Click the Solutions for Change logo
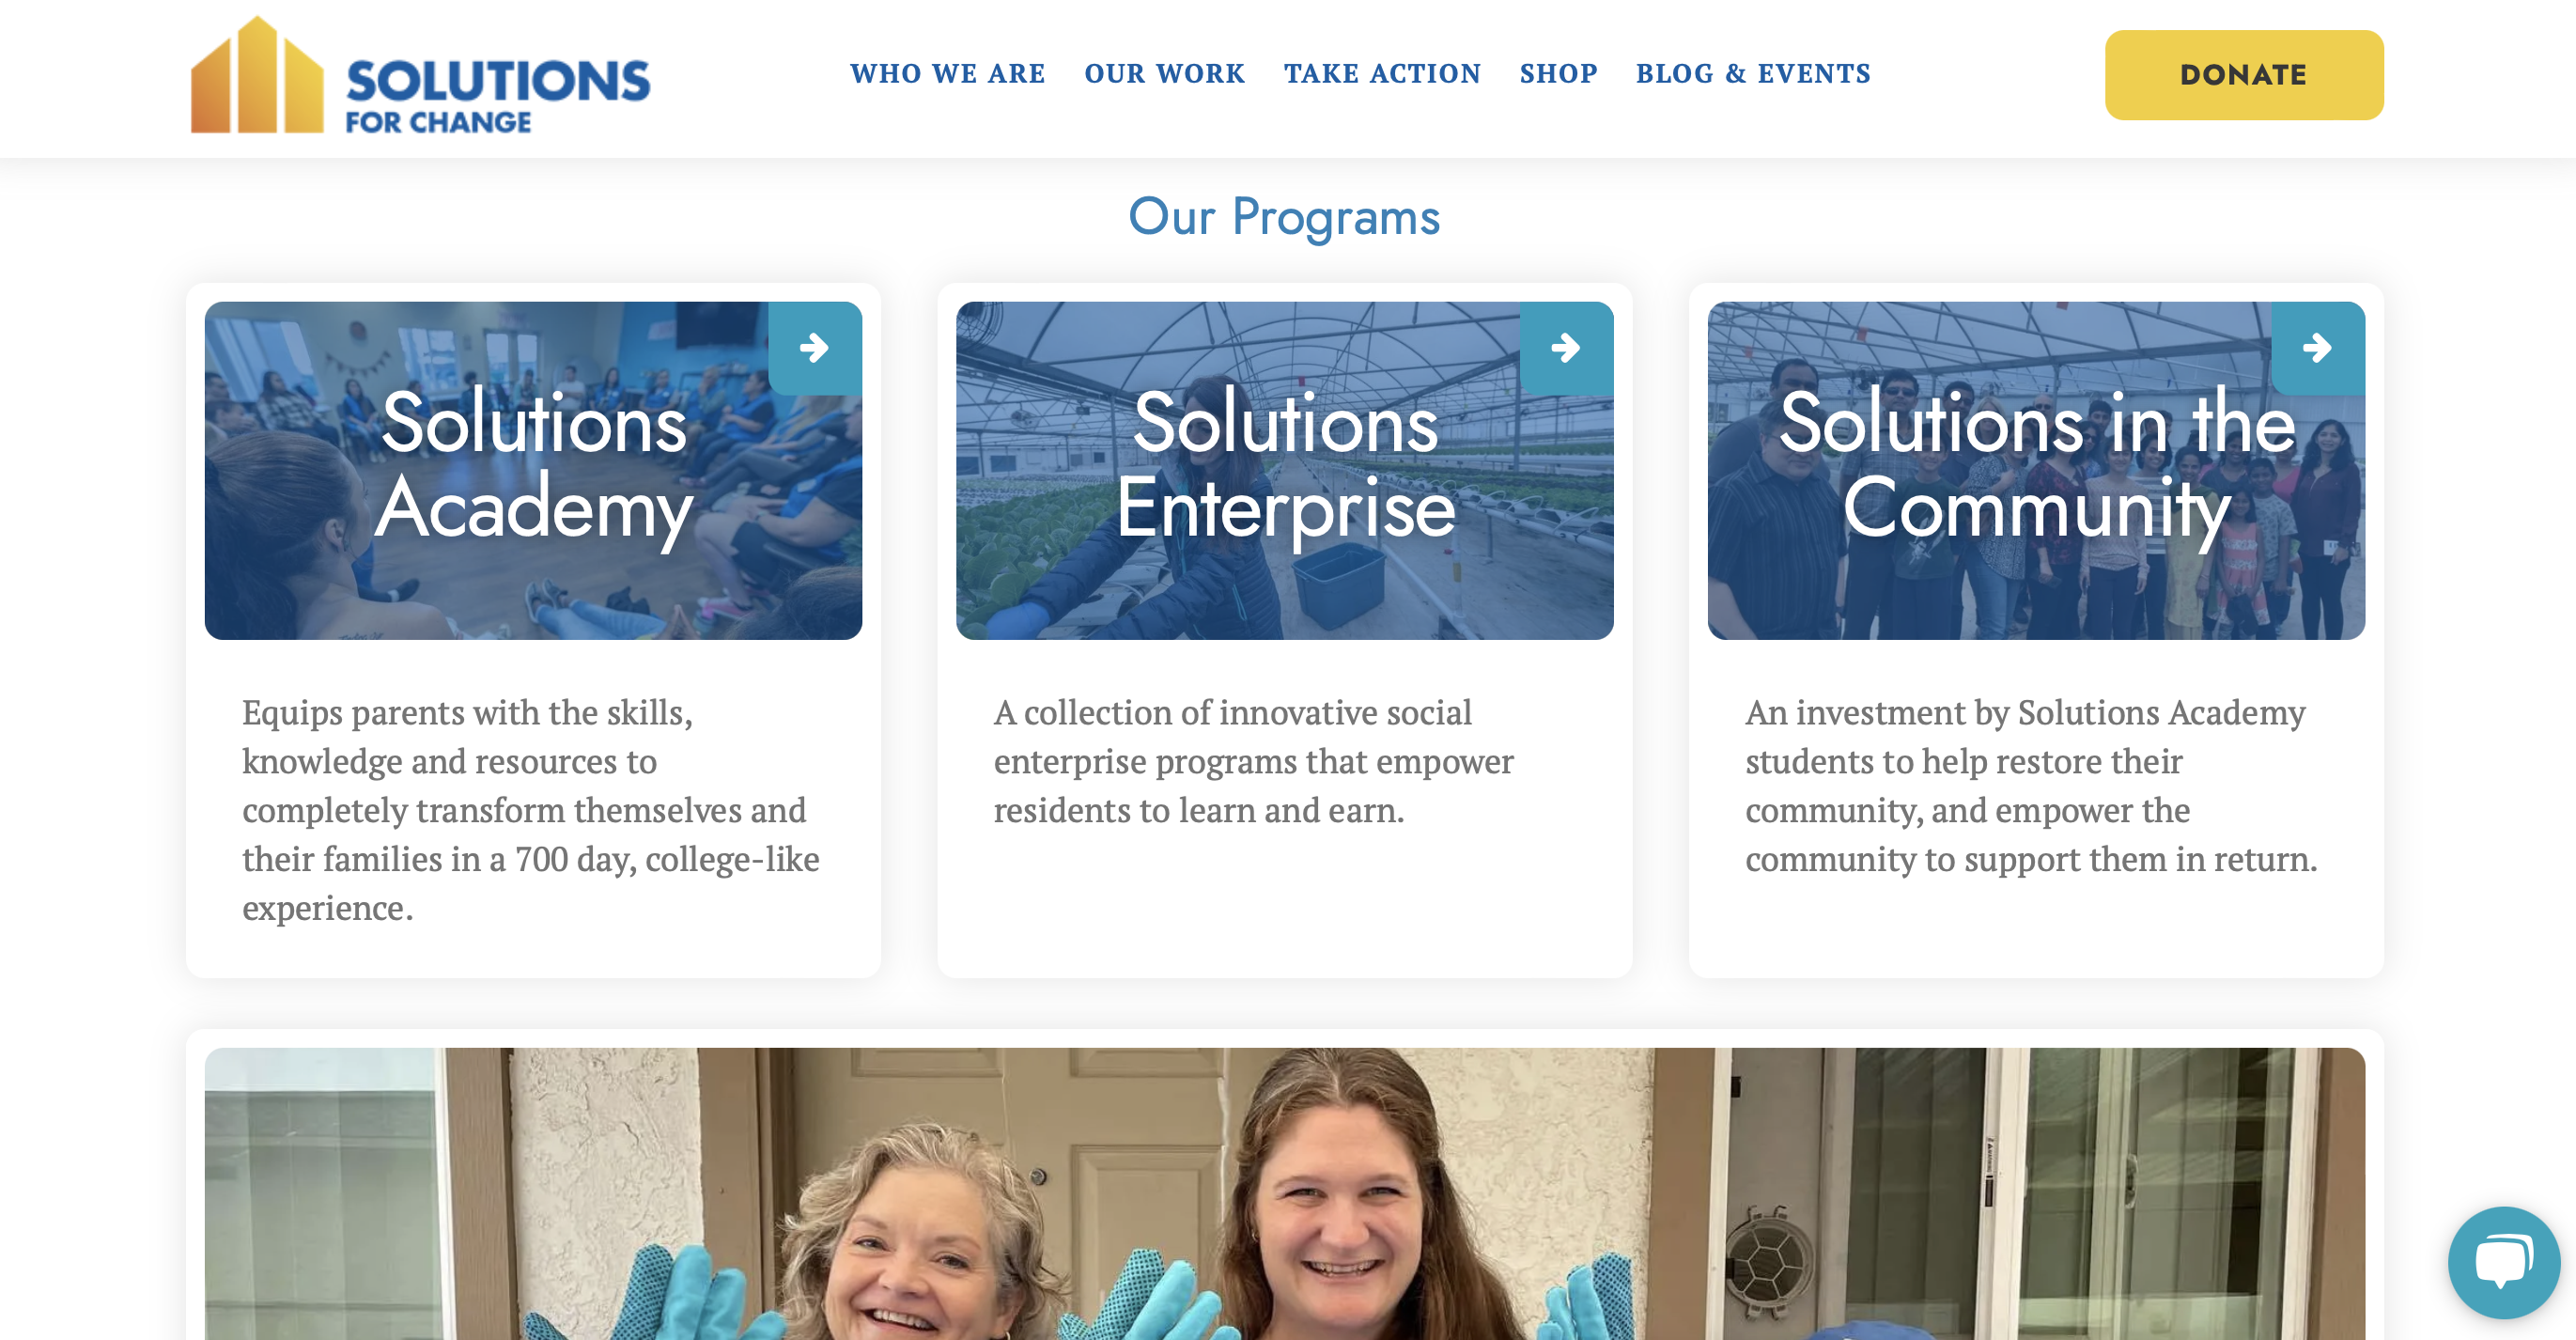 (x=420, y=76)
